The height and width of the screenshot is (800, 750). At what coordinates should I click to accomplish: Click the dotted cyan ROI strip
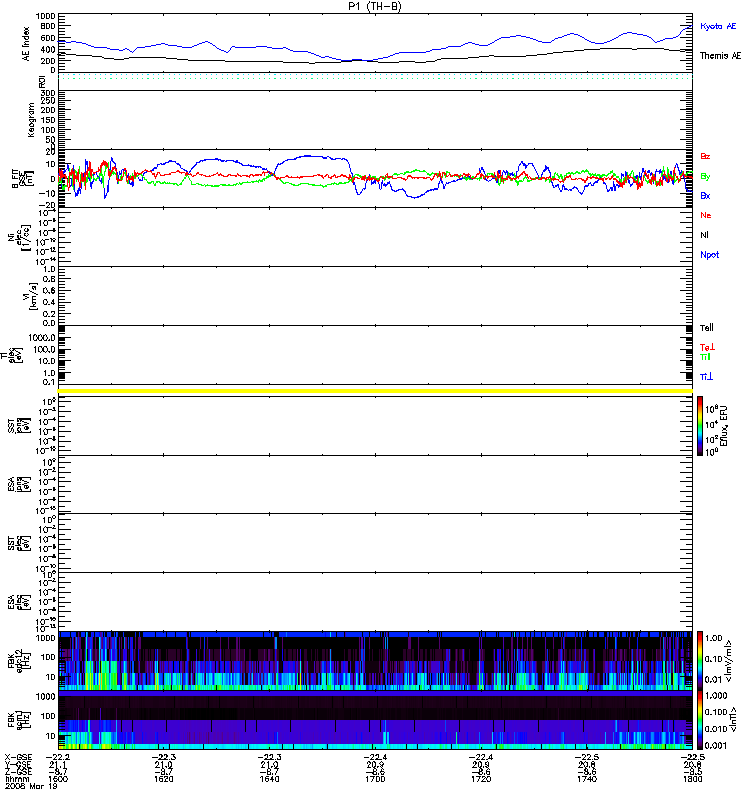[x=375, y=77]
